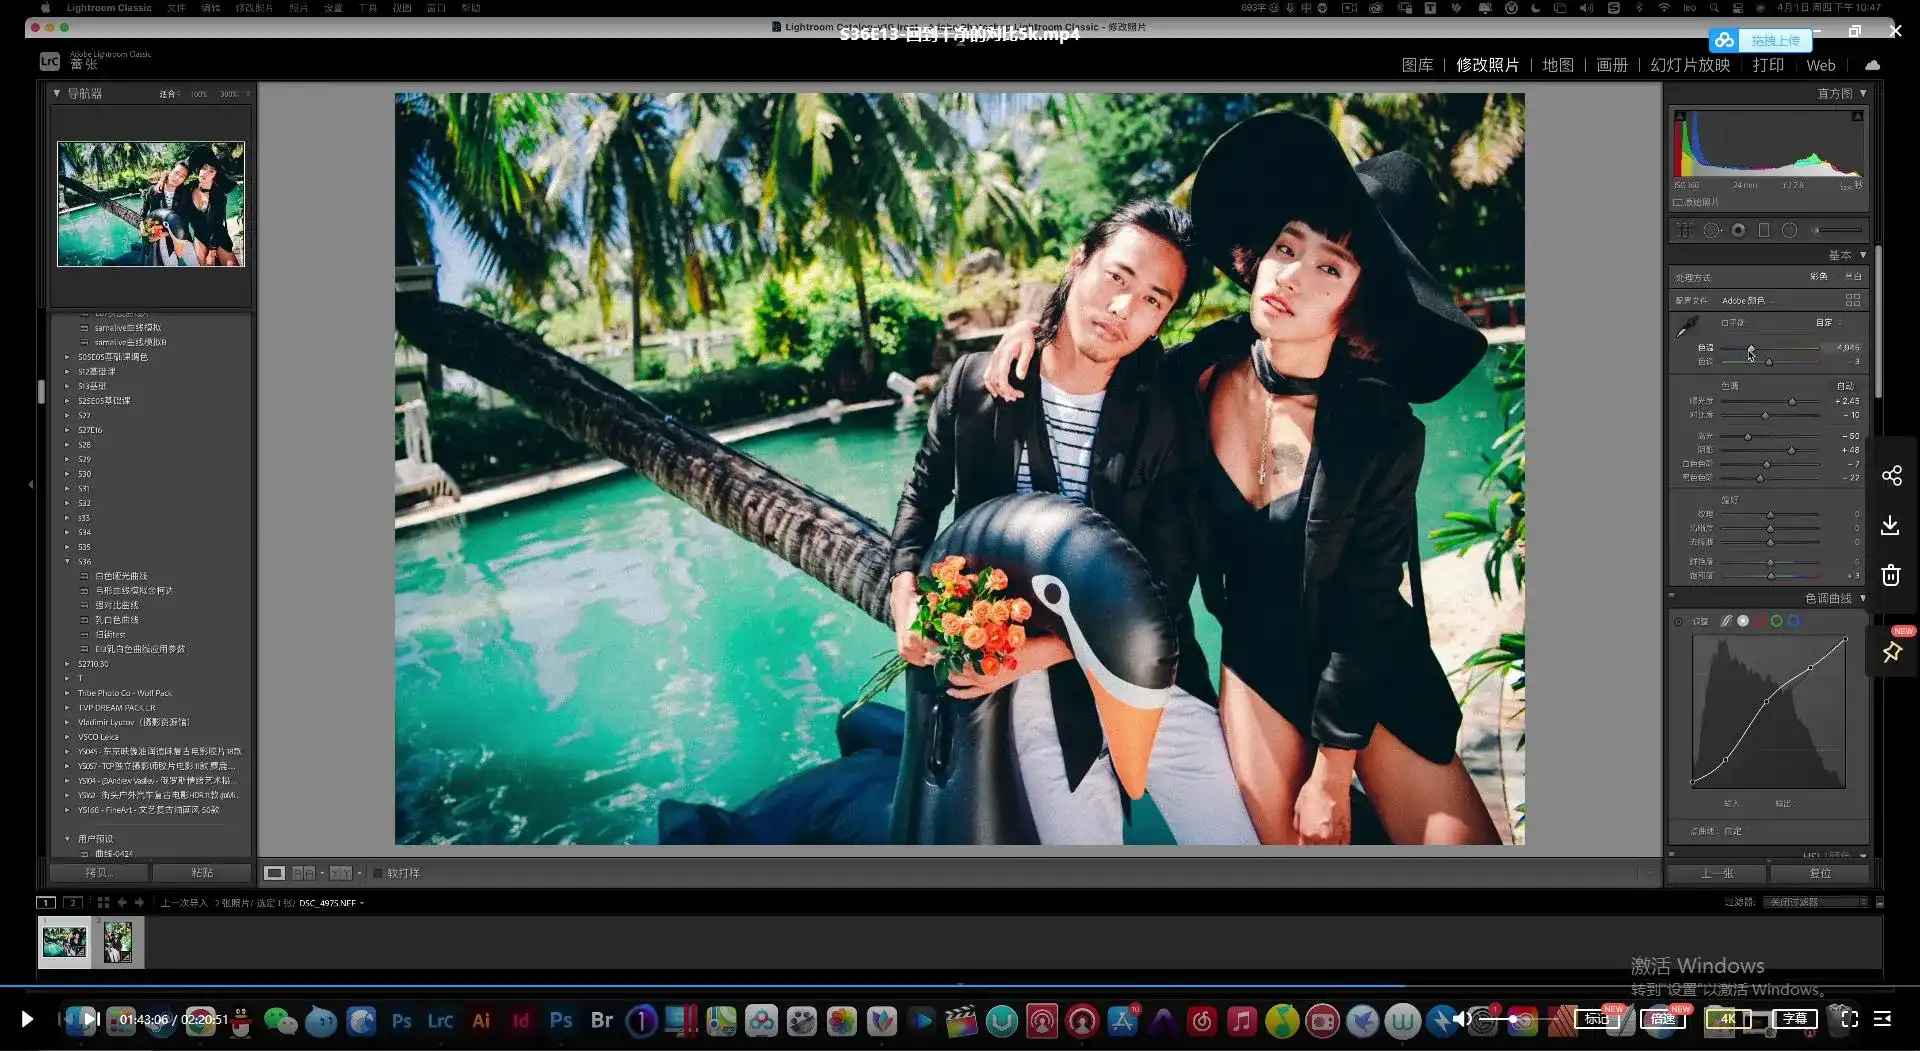Select the white balance eyedropper tool
Screen dimensions: 1920x1051
[x=1688, y=326]
